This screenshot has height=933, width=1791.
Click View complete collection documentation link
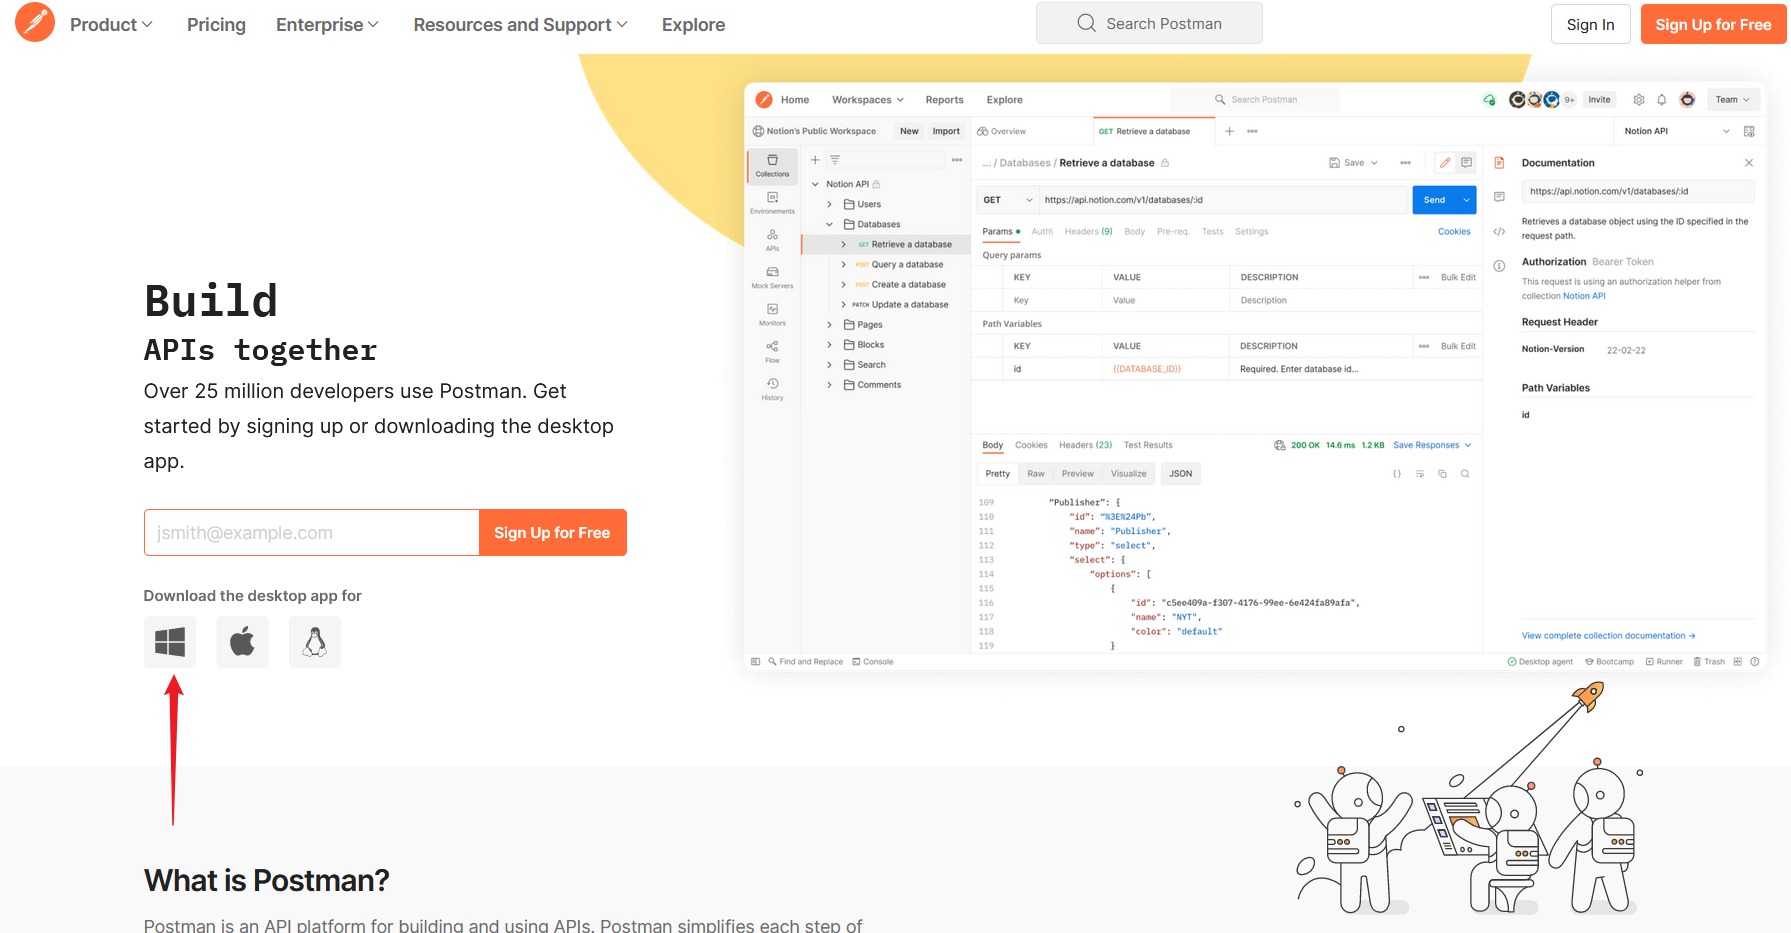coord(1608,636)
